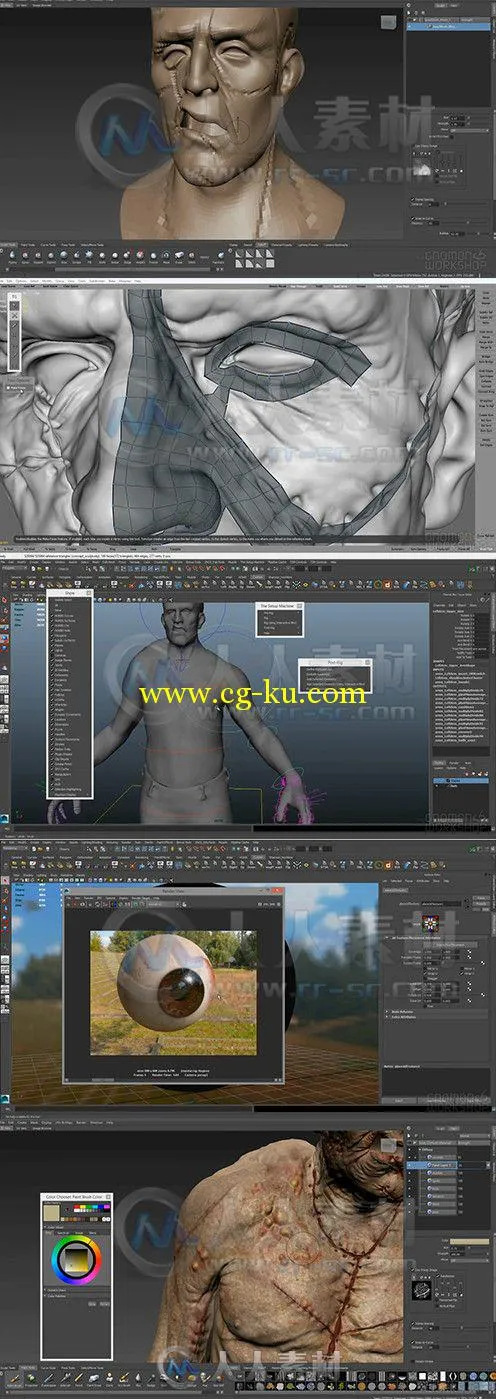This screenshot has height=1399, width=496.
Task: Click the Render View window title bar
Action: pos(172,889)
